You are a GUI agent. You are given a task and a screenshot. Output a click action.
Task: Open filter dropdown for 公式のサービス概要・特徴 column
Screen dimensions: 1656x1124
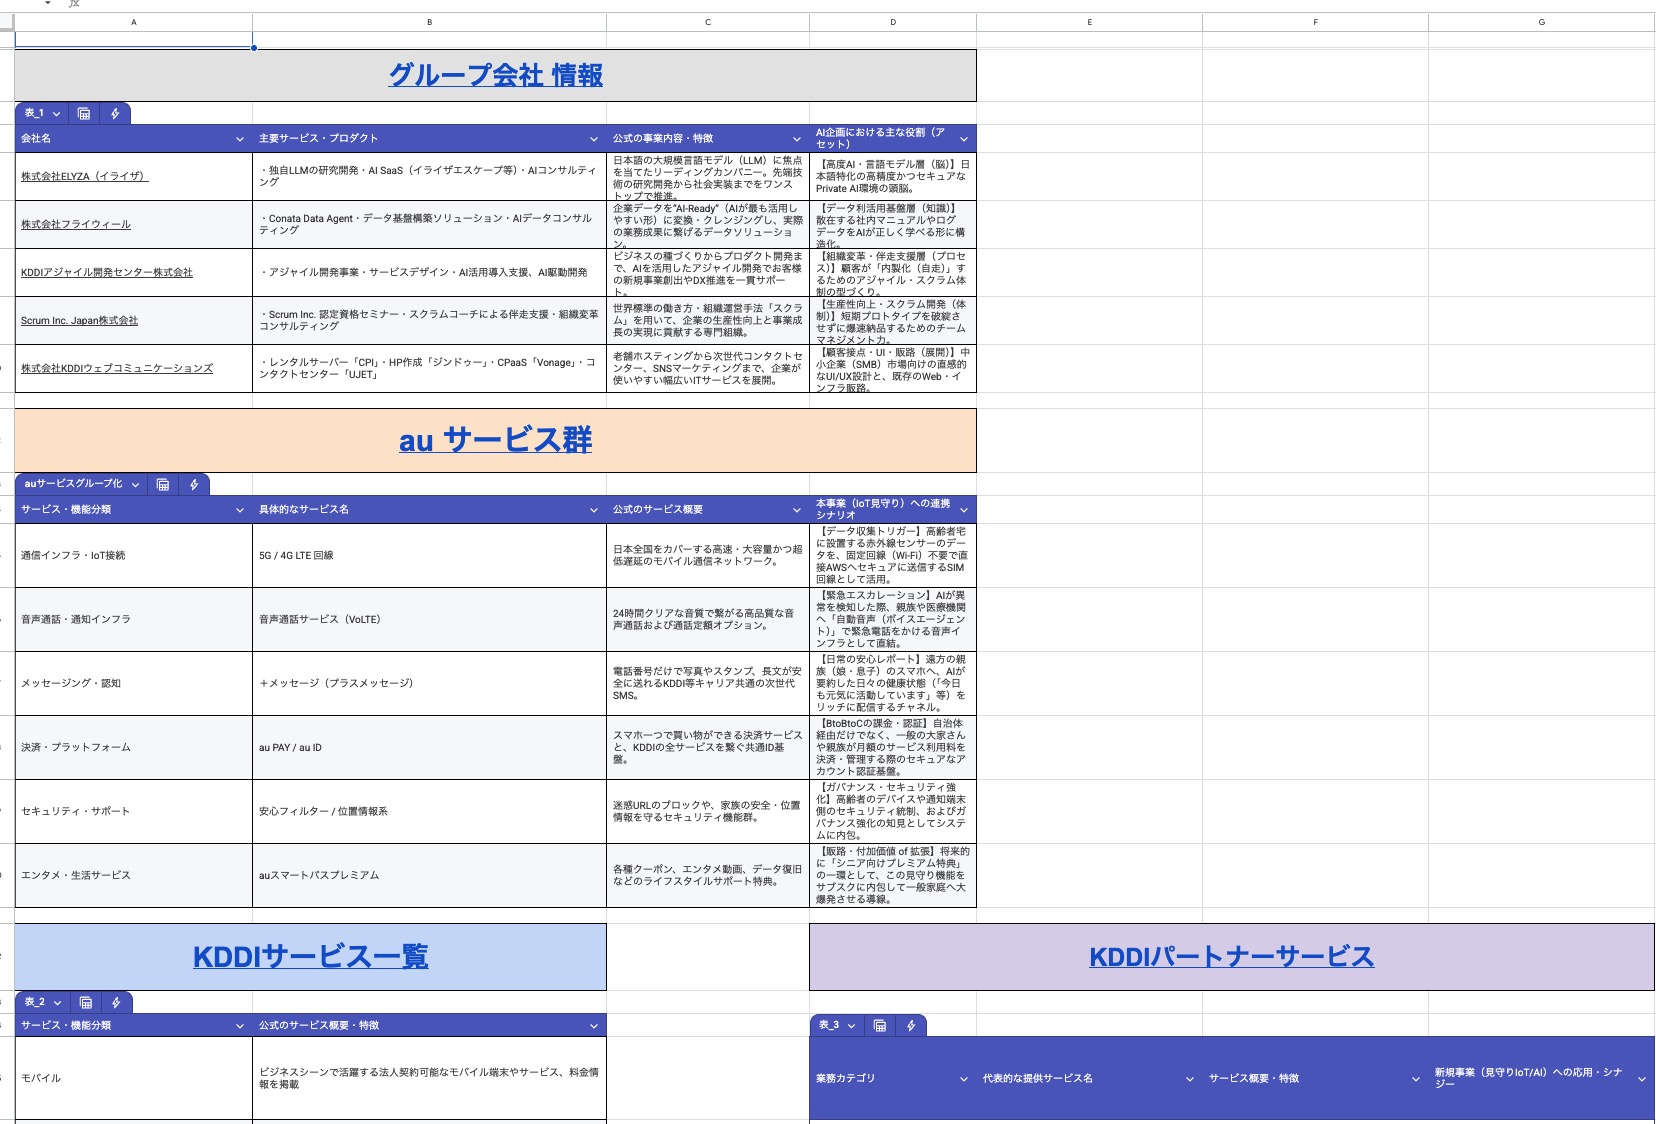594,1026
